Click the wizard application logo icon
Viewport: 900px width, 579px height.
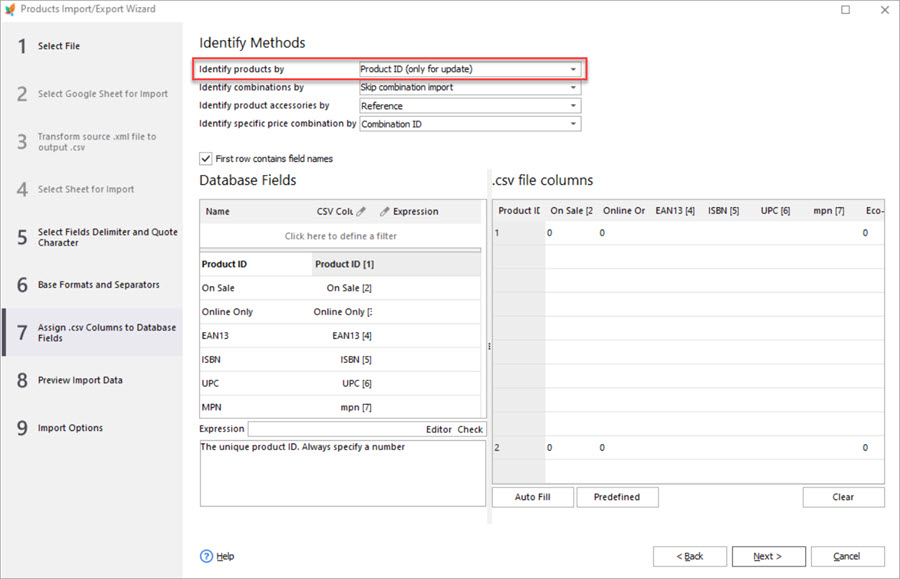pyautogui.click(x=10, y=9)
